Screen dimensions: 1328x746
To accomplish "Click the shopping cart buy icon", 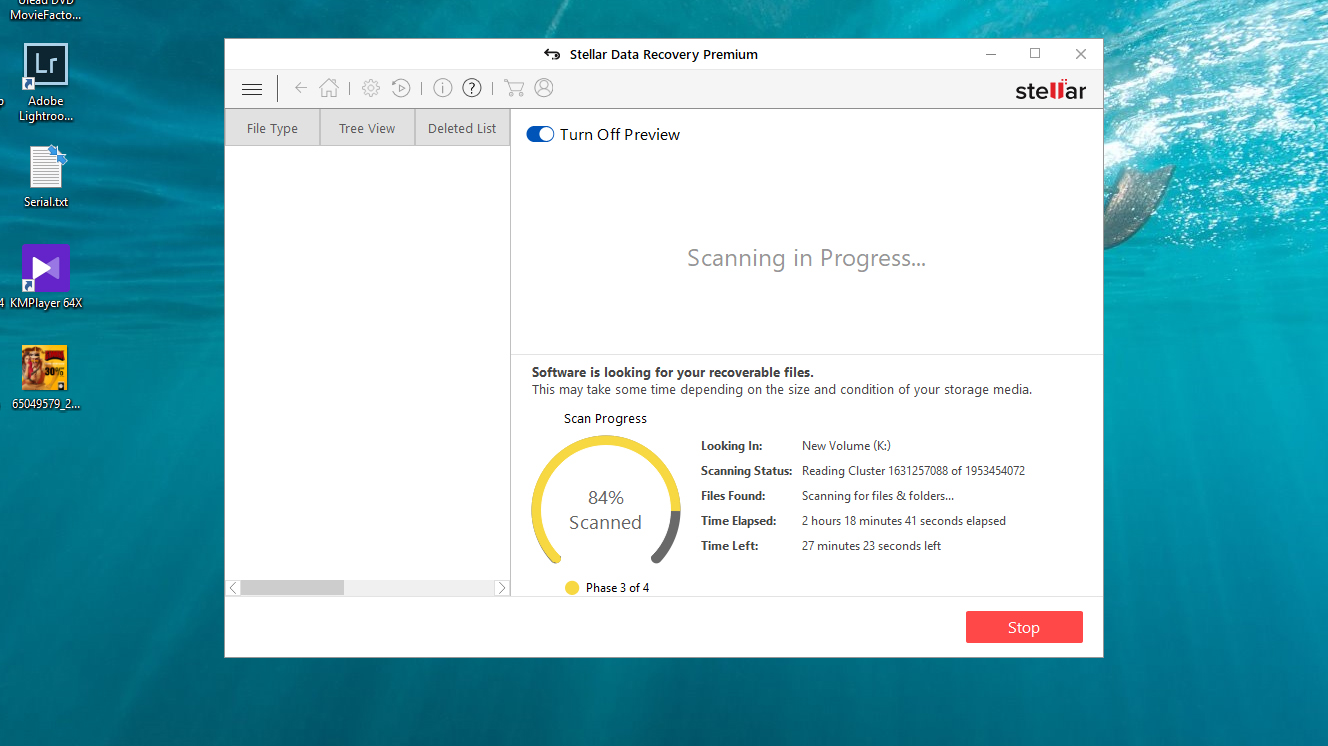I will (x=514, y=88).
